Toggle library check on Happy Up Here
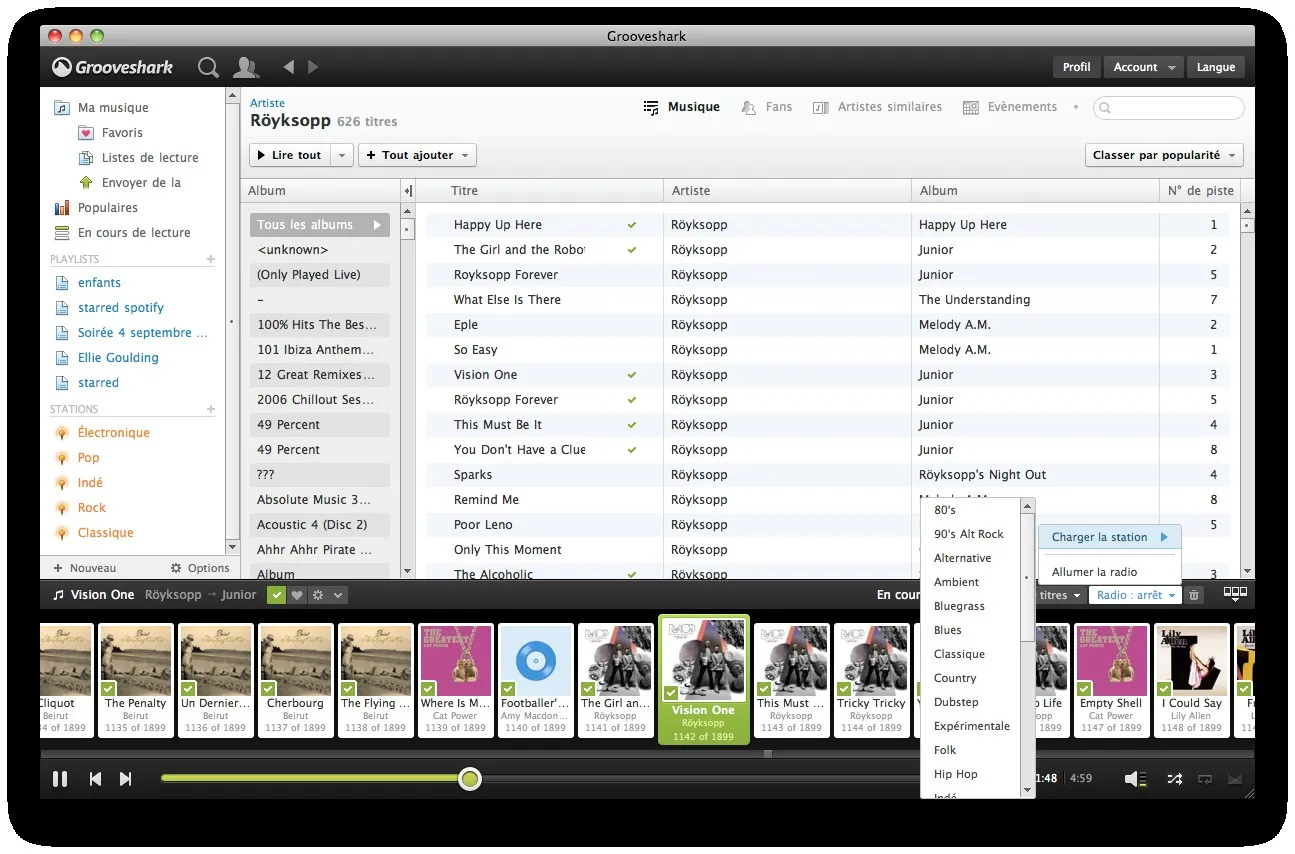1295x854 pixels. [x=632, y=225]
